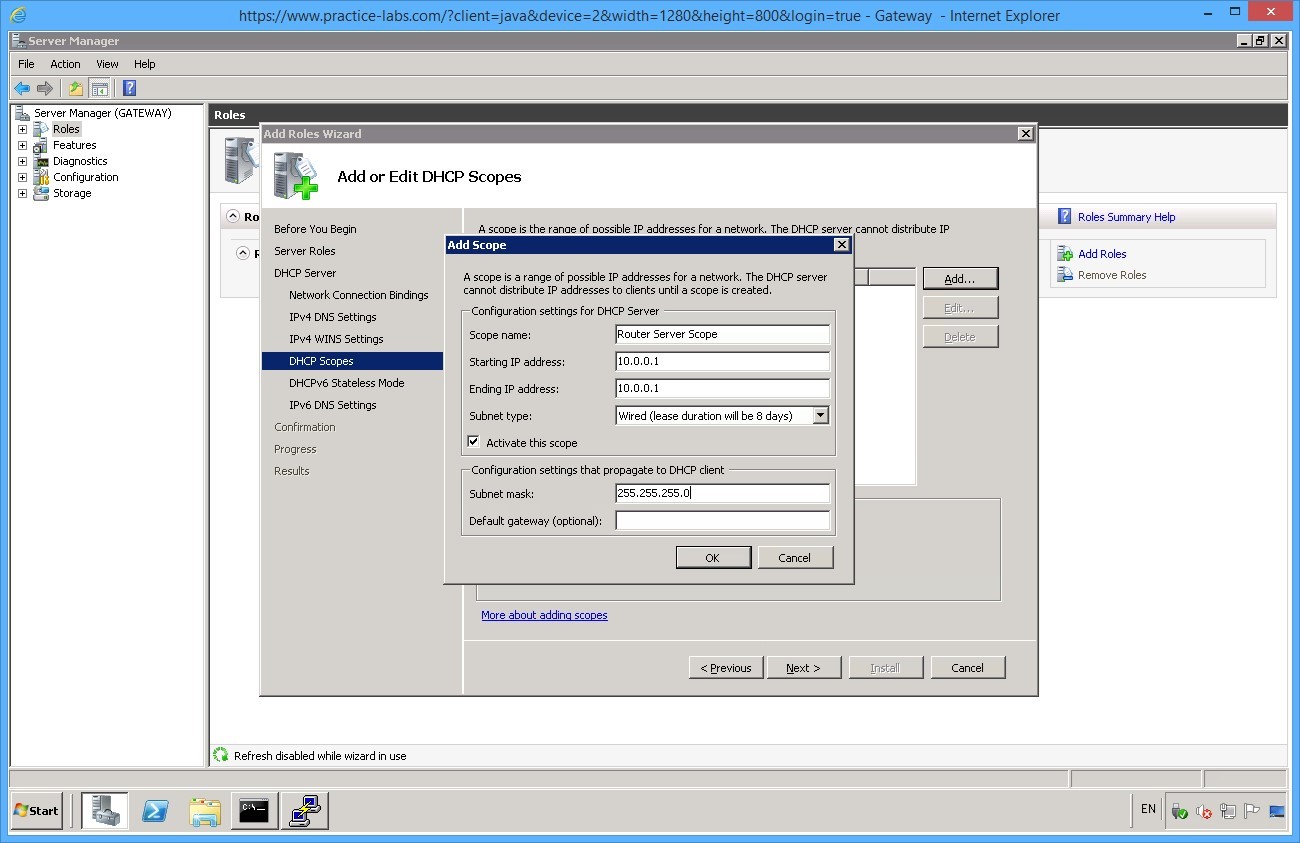
Task: Click OK in Add Scope dialog
Action: 712,558
